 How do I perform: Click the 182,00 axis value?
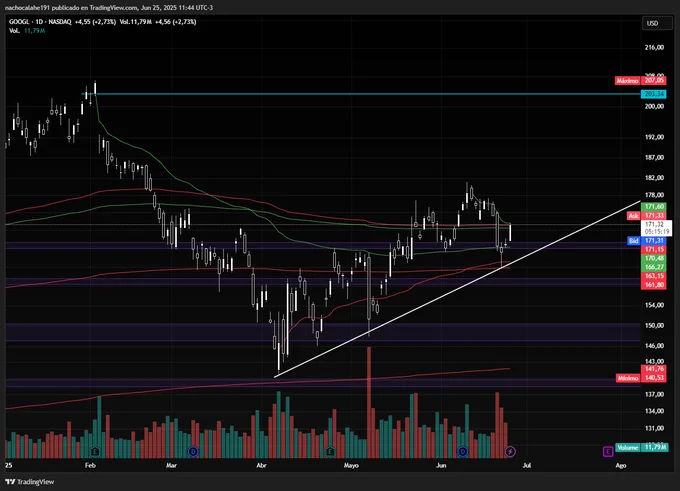[654, 178]
